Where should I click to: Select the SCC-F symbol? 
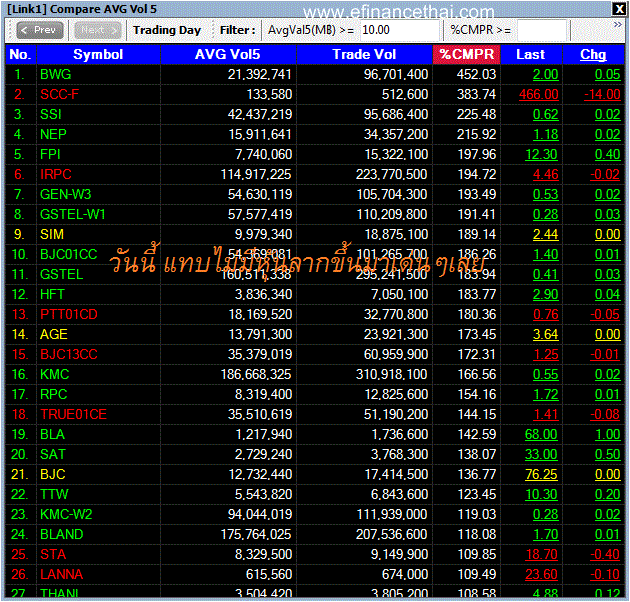click(59, 94)
